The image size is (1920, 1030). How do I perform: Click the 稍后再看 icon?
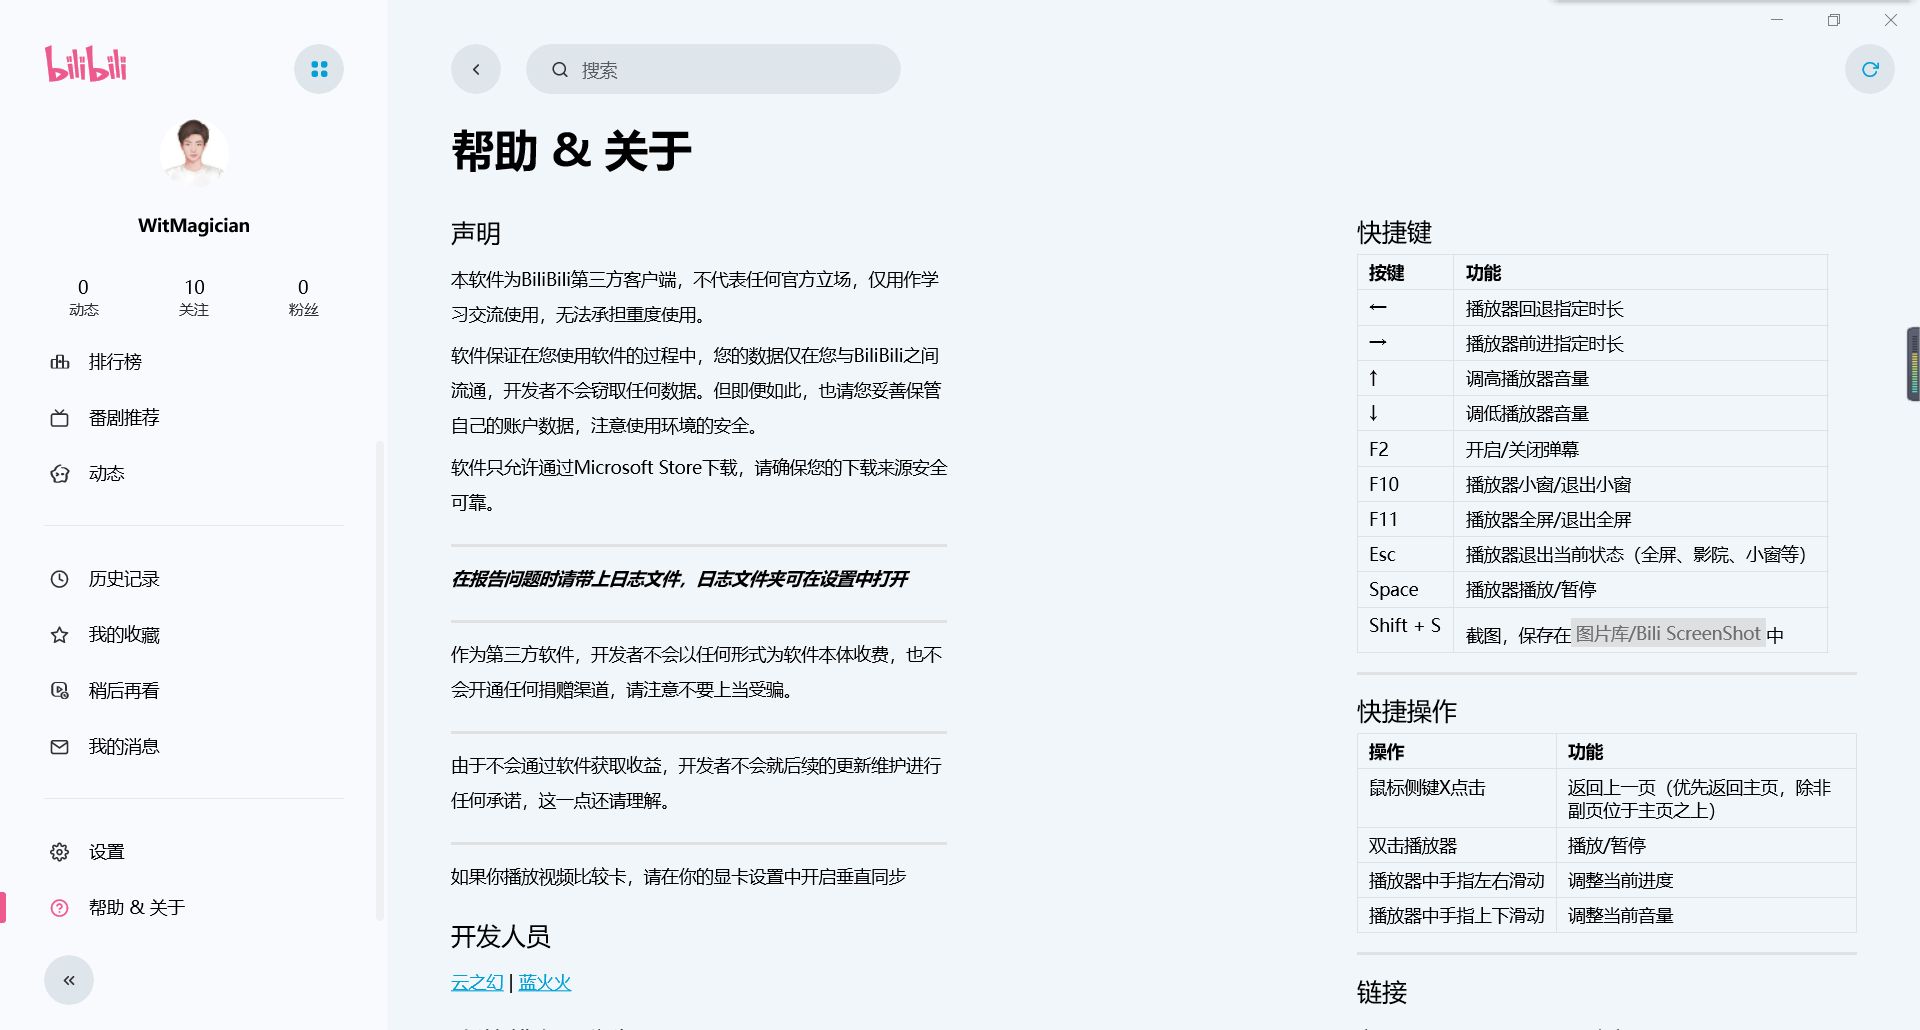(60, 691)
